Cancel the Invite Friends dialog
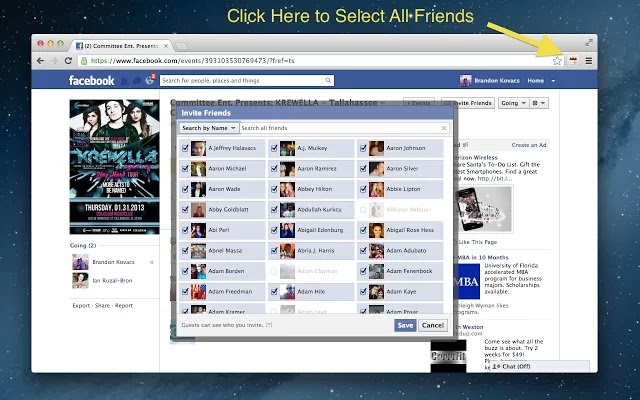This screenshot has width=640, height=400. point(433,325)
